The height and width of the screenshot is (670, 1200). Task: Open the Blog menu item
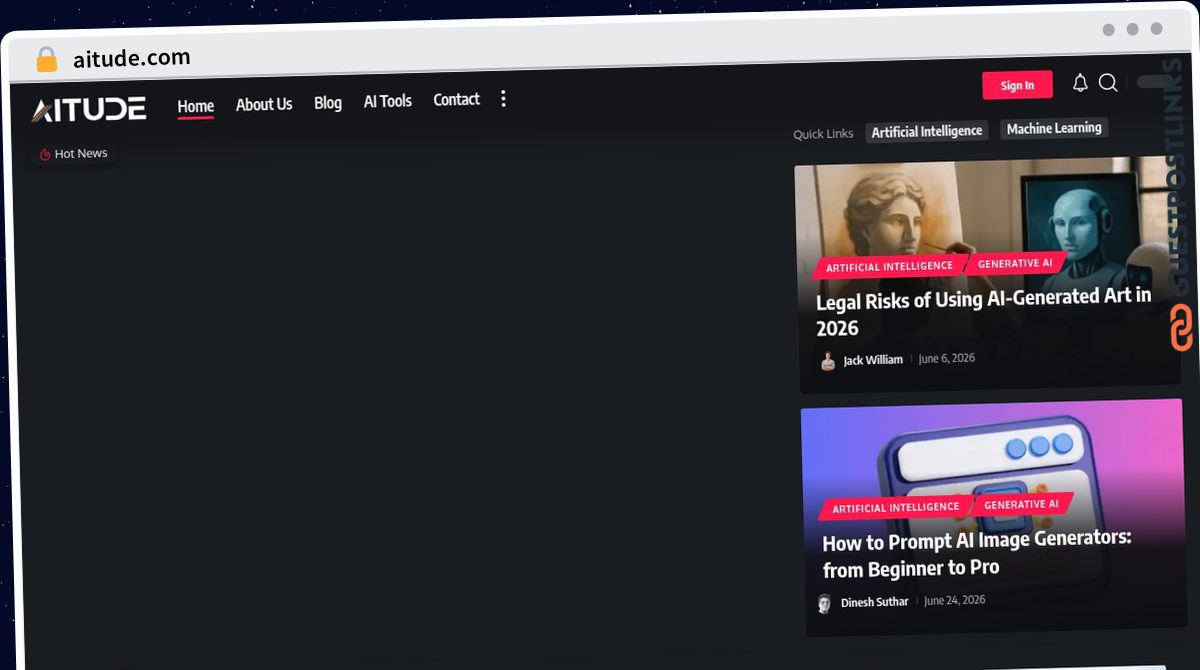pyautogui.click(x=328, y=103)
